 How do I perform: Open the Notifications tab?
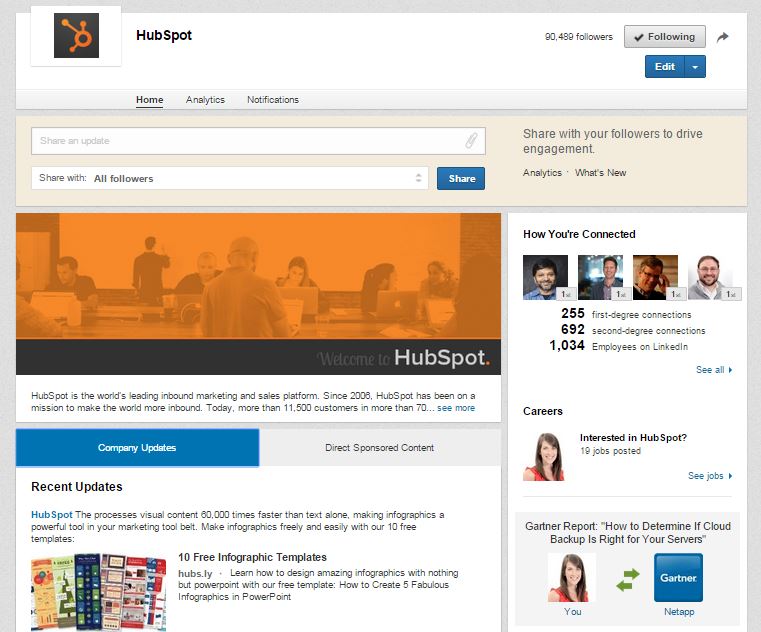pos(273,100)
